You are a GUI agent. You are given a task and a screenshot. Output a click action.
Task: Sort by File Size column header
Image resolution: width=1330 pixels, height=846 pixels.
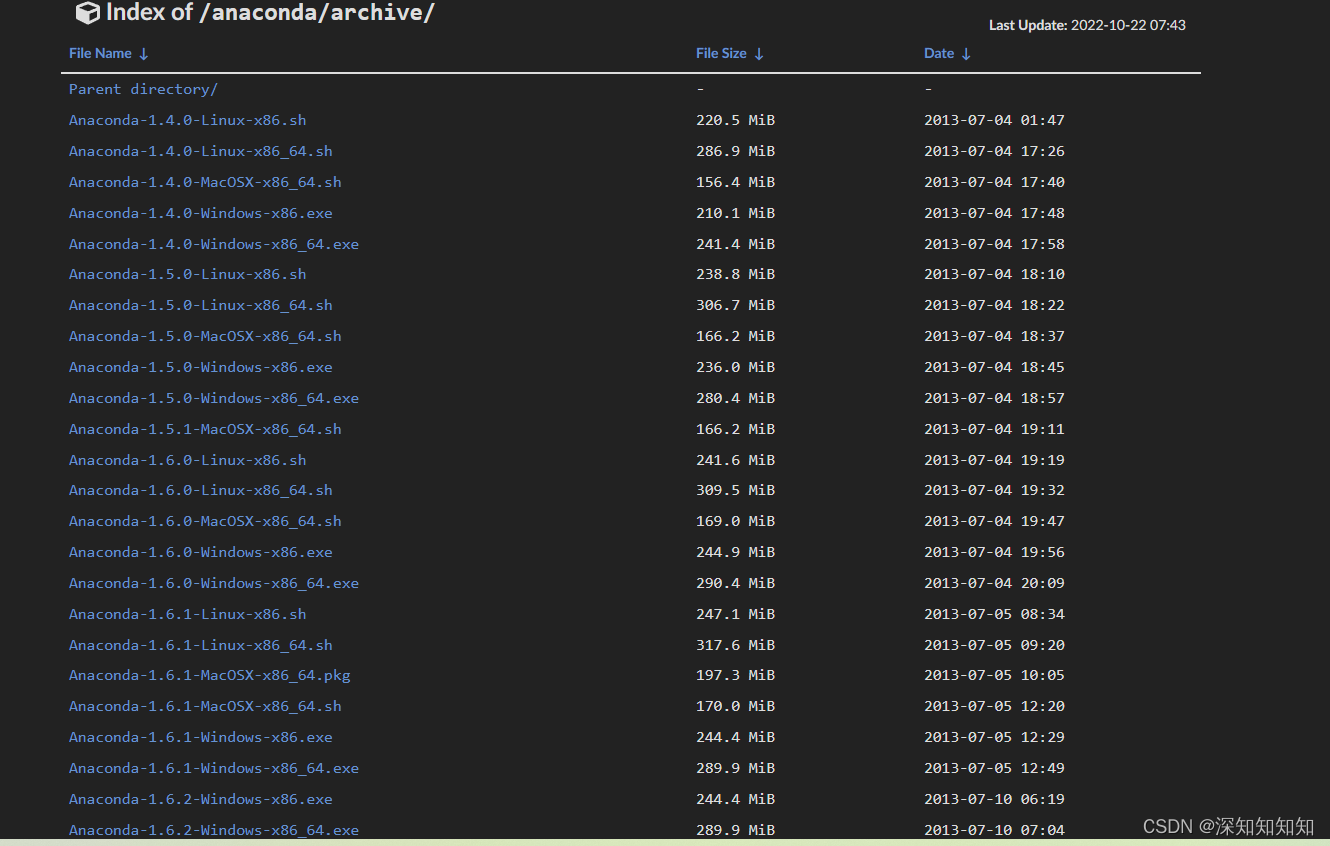730,54
